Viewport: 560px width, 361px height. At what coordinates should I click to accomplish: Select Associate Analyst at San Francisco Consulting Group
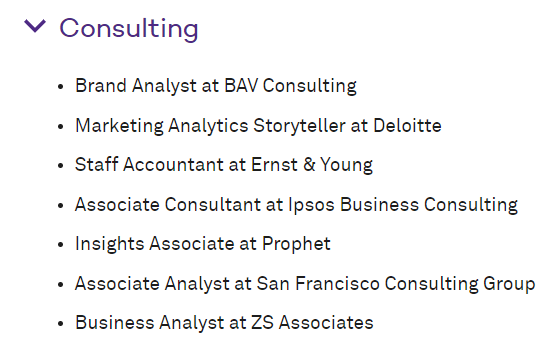(305, 284)
